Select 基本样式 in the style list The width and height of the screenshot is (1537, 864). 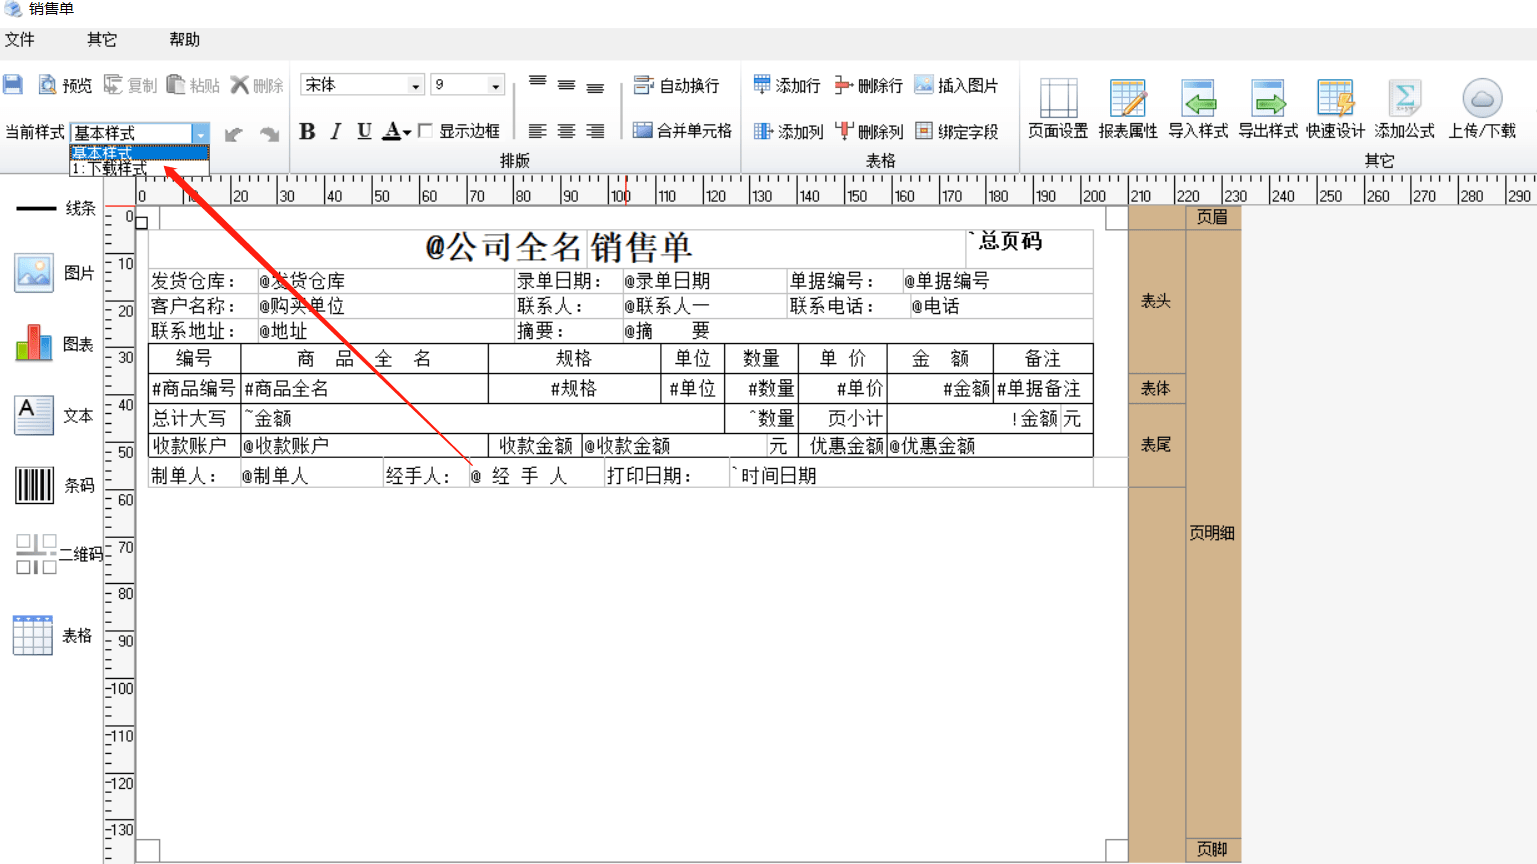pos(139,153)
